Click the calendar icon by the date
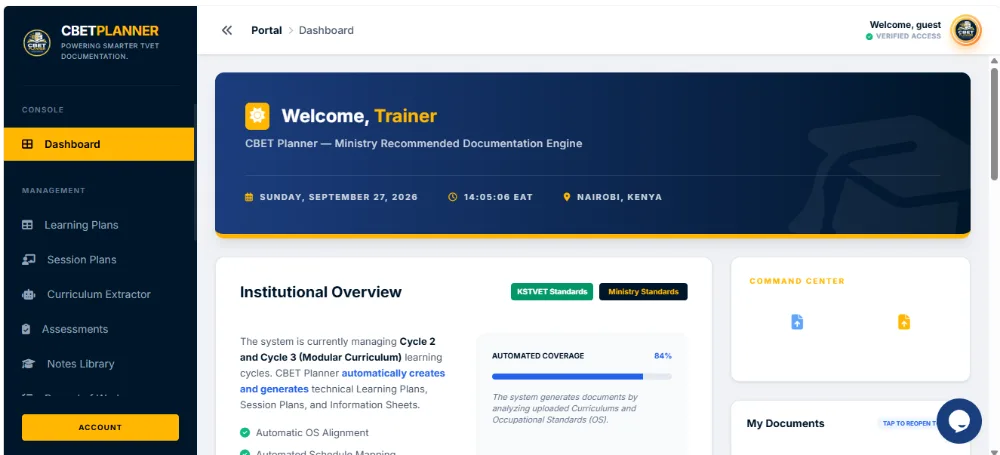This screenshot has width=1000, height=455. pos(249,197)
